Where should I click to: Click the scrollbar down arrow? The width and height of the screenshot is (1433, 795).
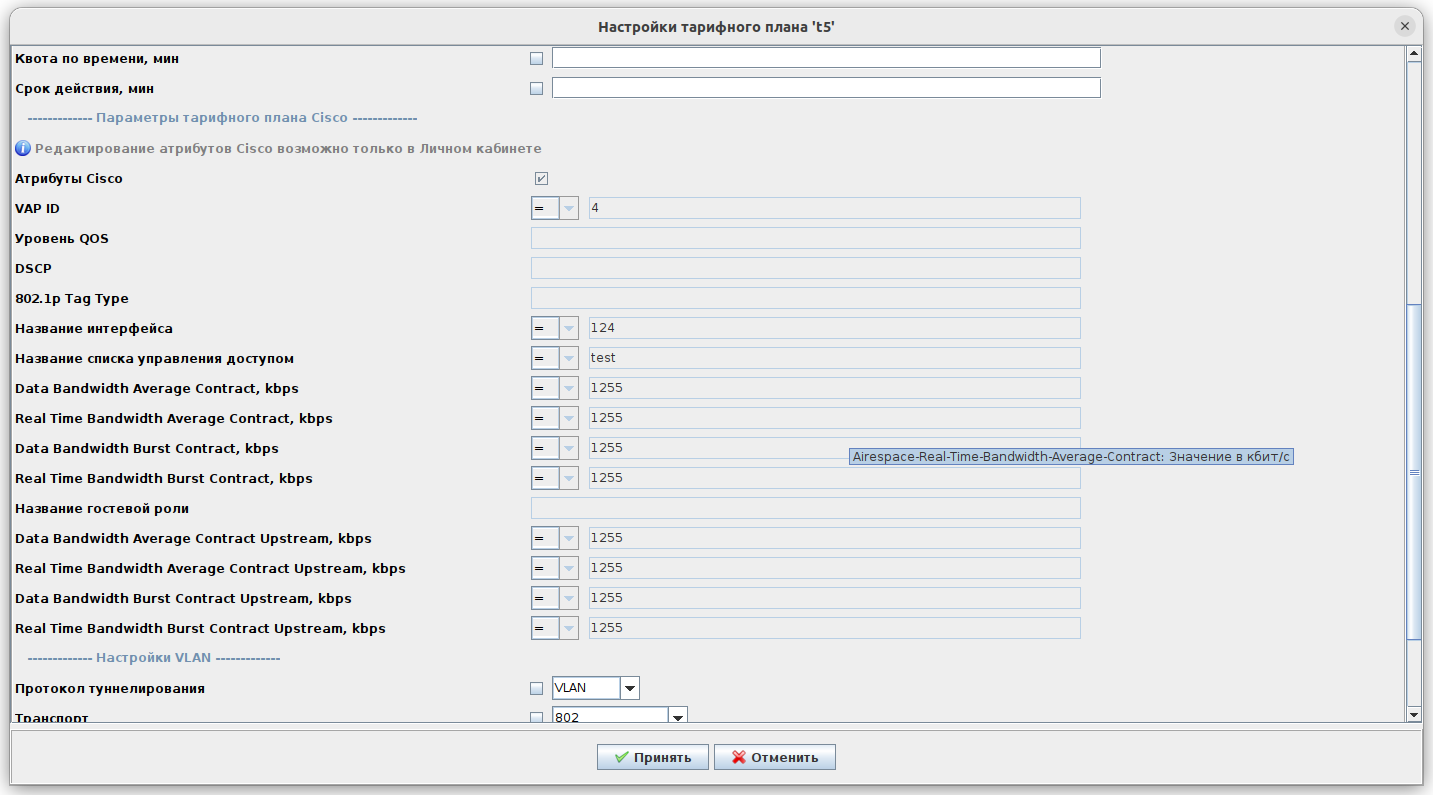point(1413,714)
